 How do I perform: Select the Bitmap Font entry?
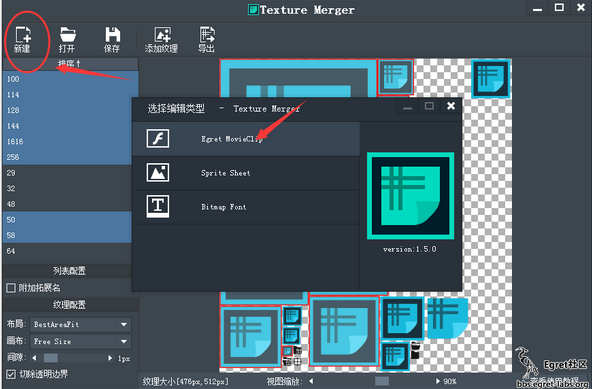coord(246,207)
